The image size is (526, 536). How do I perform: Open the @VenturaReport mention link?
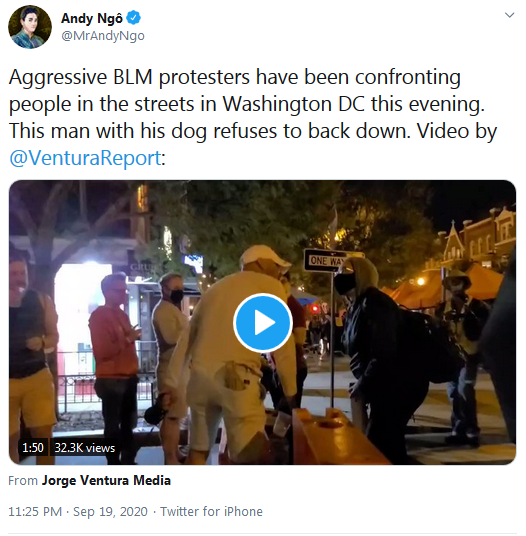(85, 158)
